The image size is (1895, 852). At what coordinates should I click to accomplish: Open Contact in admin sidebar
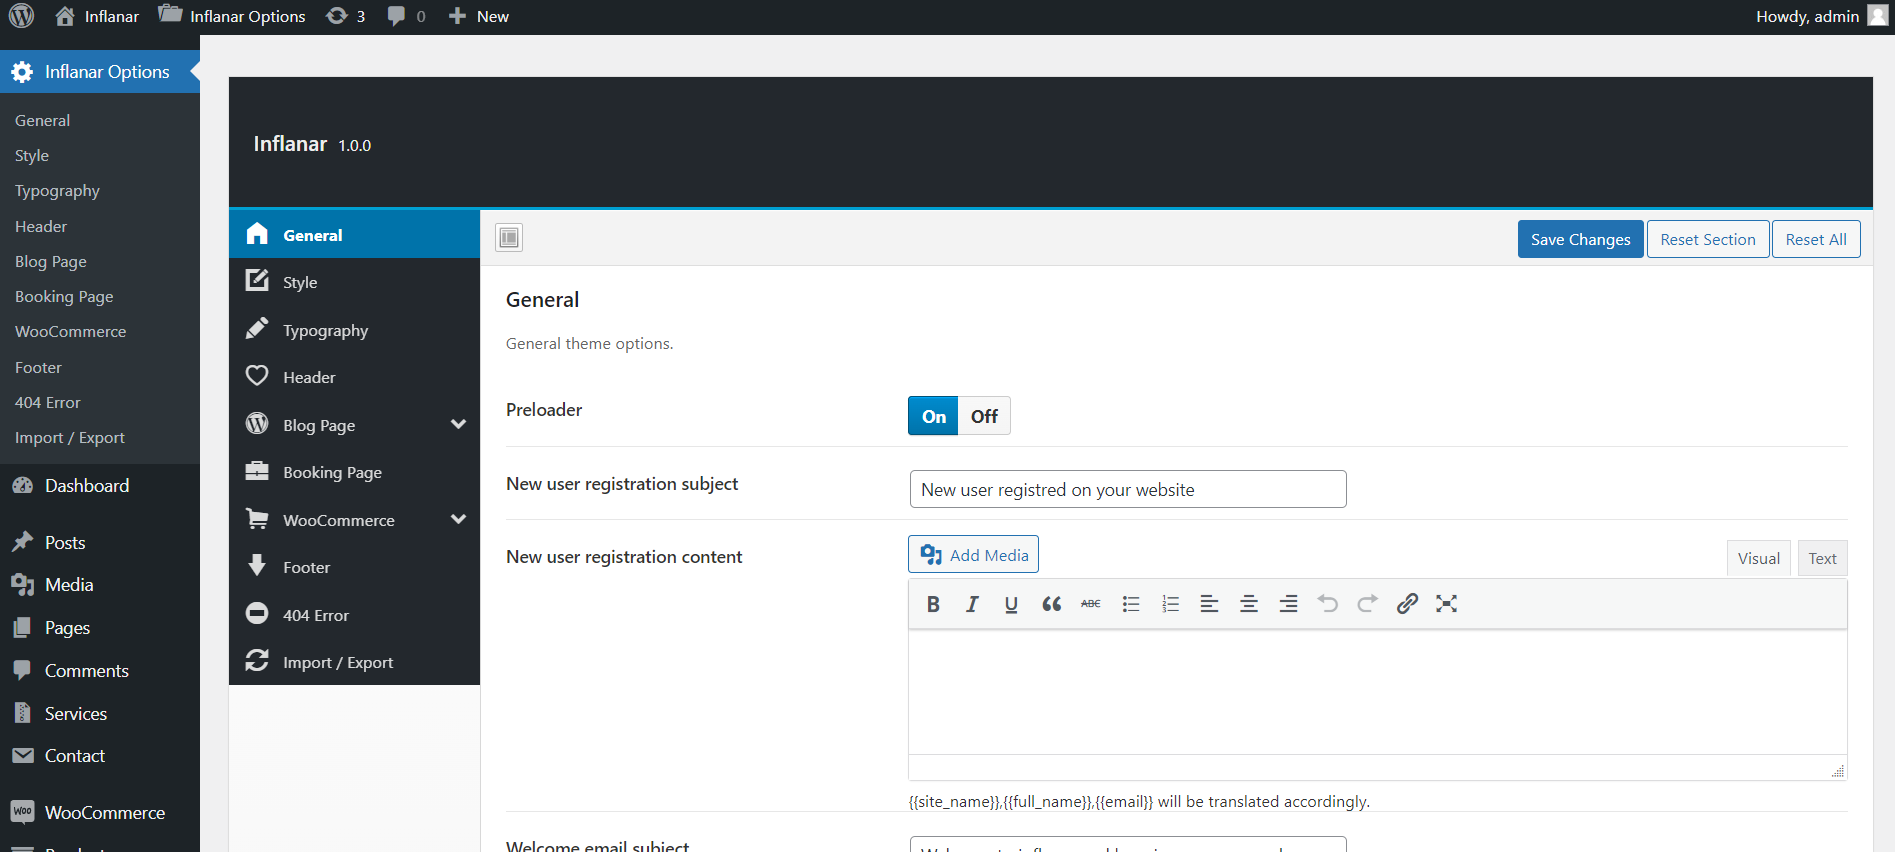click(x=100, y=756)
